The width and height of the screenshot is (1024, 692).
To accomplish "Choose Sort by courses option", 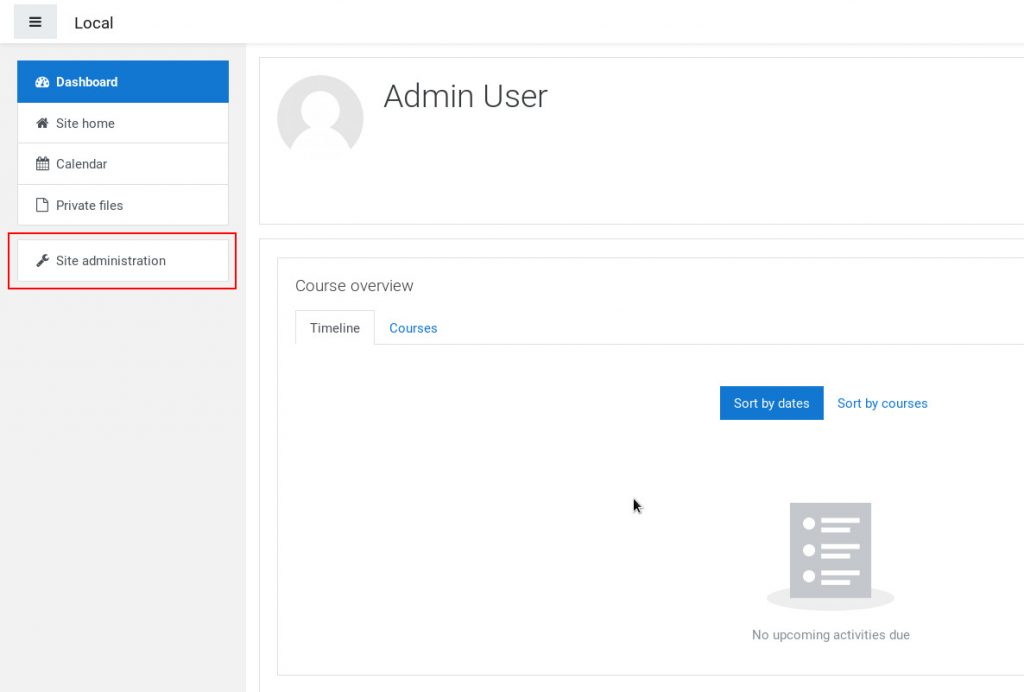I will [x=882, y=403].
